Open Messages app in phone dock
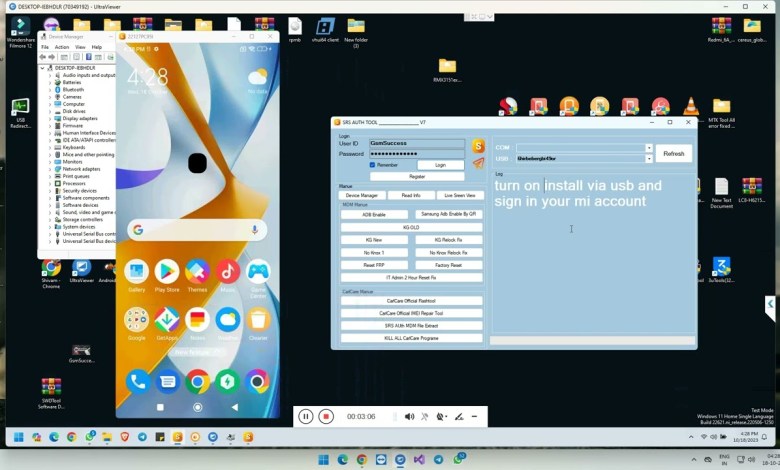The image size is (780, 470). [168, 381]
